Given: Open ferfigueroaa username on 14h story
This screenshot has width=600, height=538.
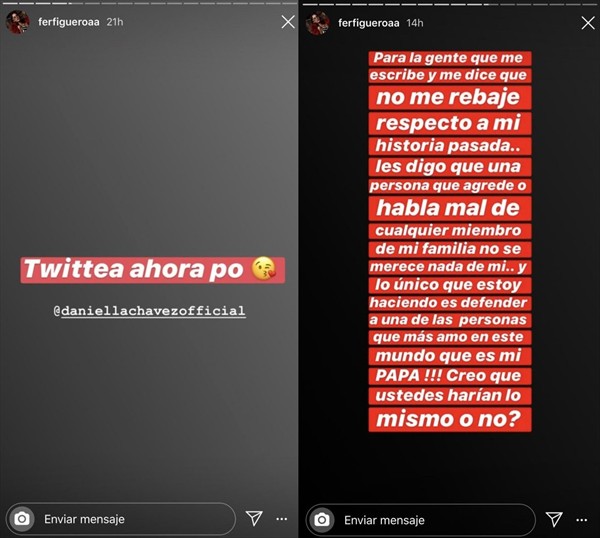Looking at the screenshot, I should tap(368, 23).
